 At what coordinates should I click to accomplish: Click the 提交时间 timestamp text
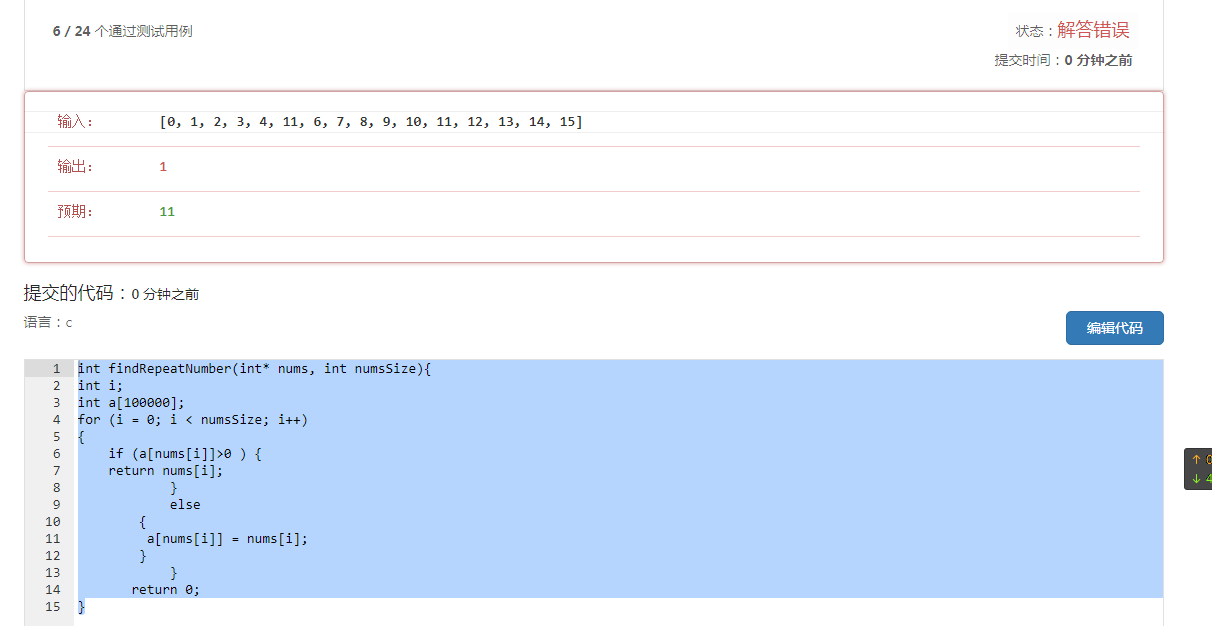[1063, 60]
